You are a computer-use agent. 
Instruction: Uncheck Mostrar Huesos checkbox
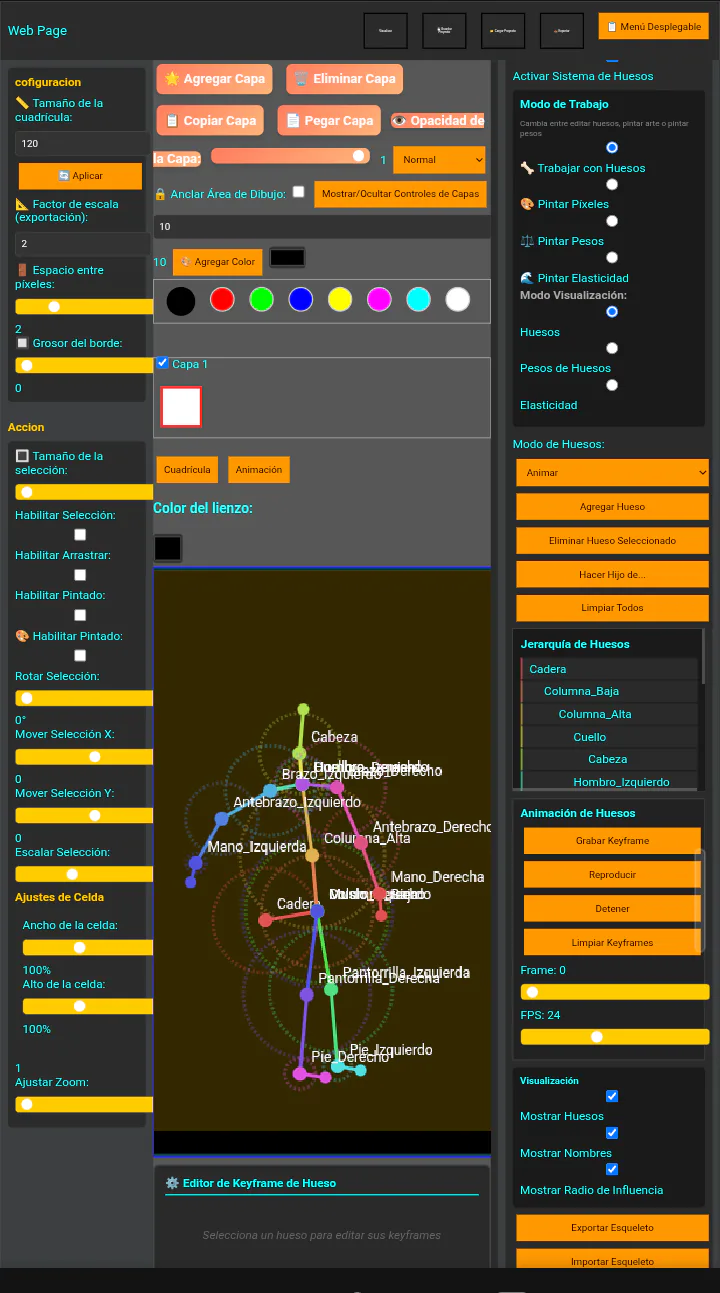coord(612,1096)
